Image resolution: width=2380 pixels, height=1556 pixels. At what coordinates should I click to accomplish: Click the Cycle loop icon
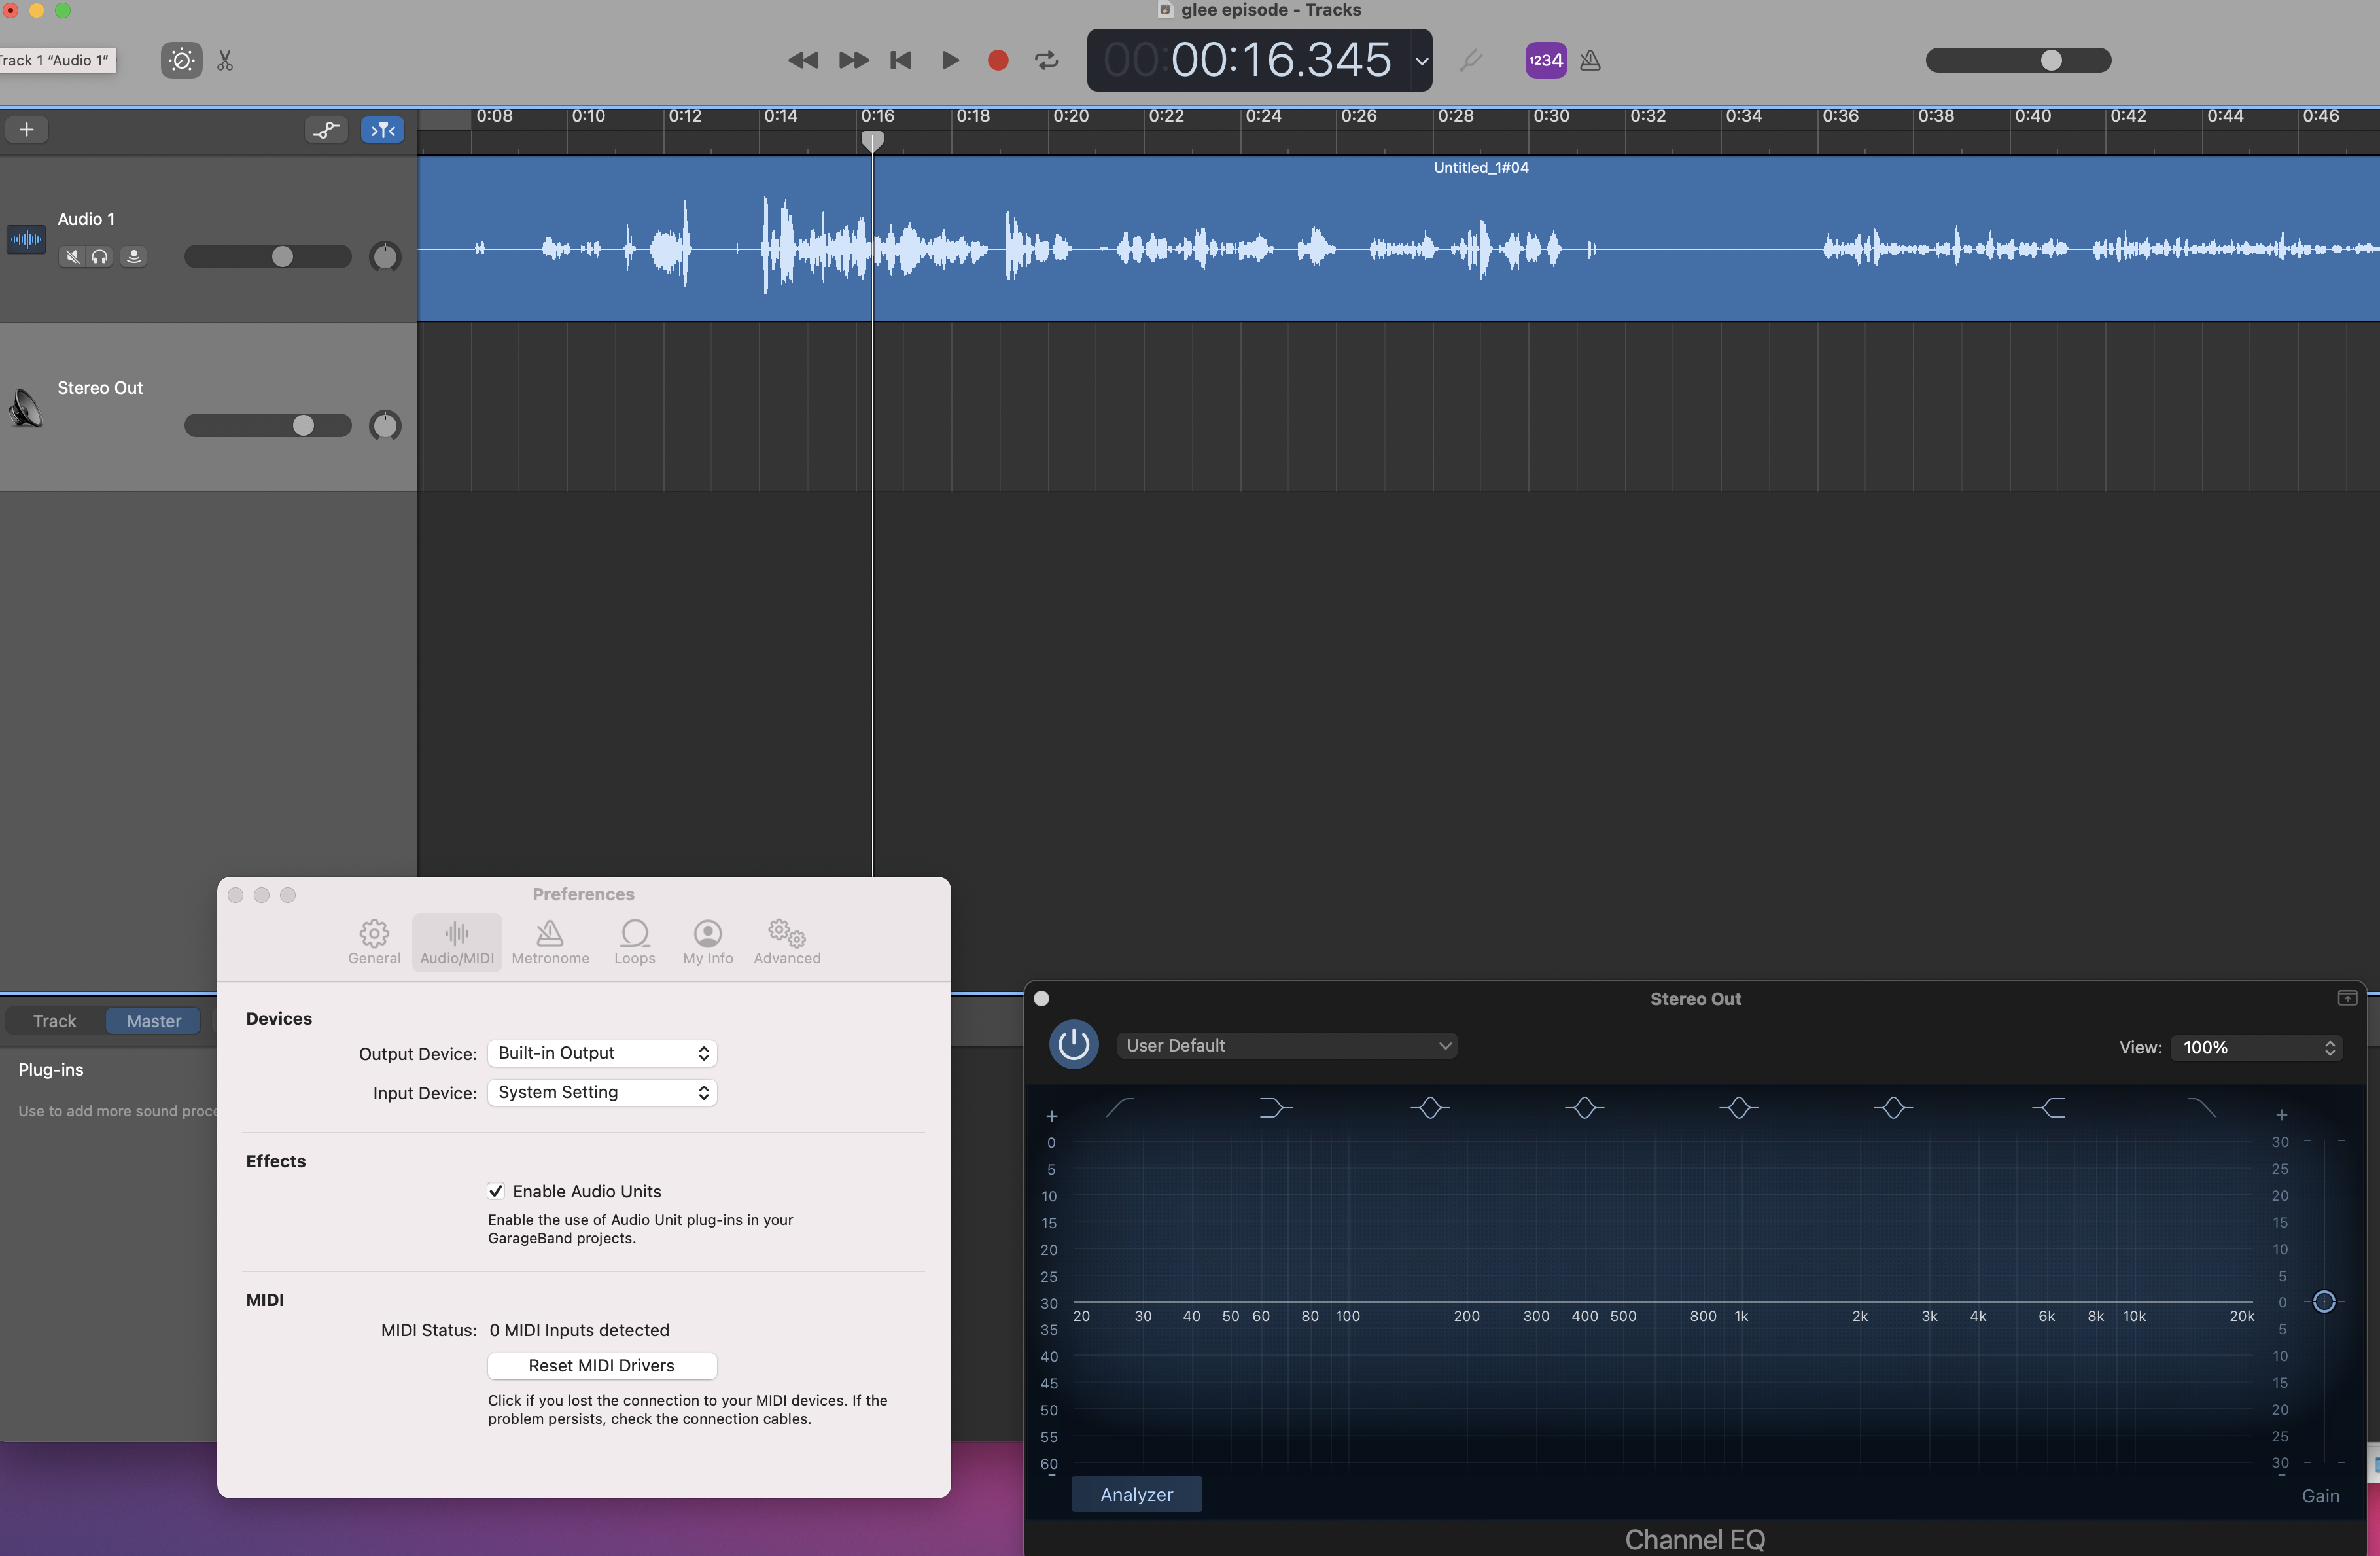pos(1046,60)
